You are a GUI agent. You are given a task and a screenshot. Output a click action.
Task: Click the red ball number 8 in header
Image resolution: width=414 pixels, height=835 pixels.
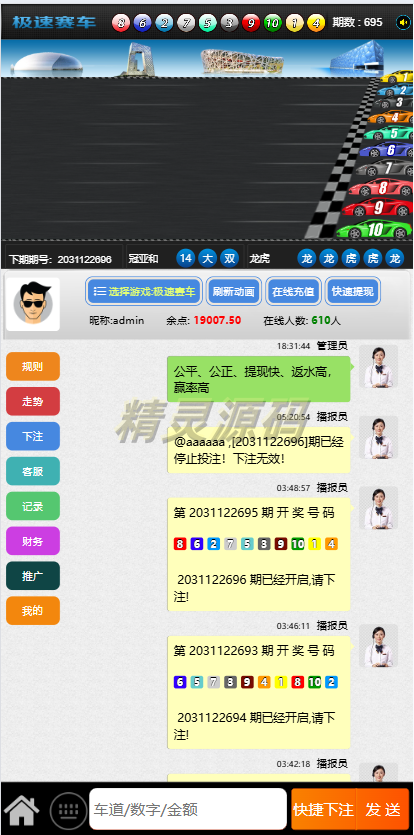point(121,23)
